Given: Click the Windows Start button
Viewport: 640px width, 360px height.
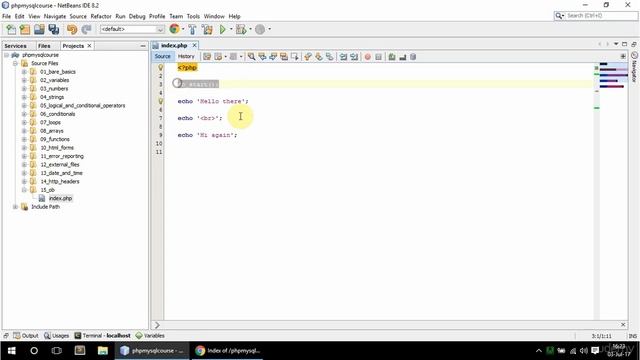Looking at the screenshot, I should coord(11,351).
